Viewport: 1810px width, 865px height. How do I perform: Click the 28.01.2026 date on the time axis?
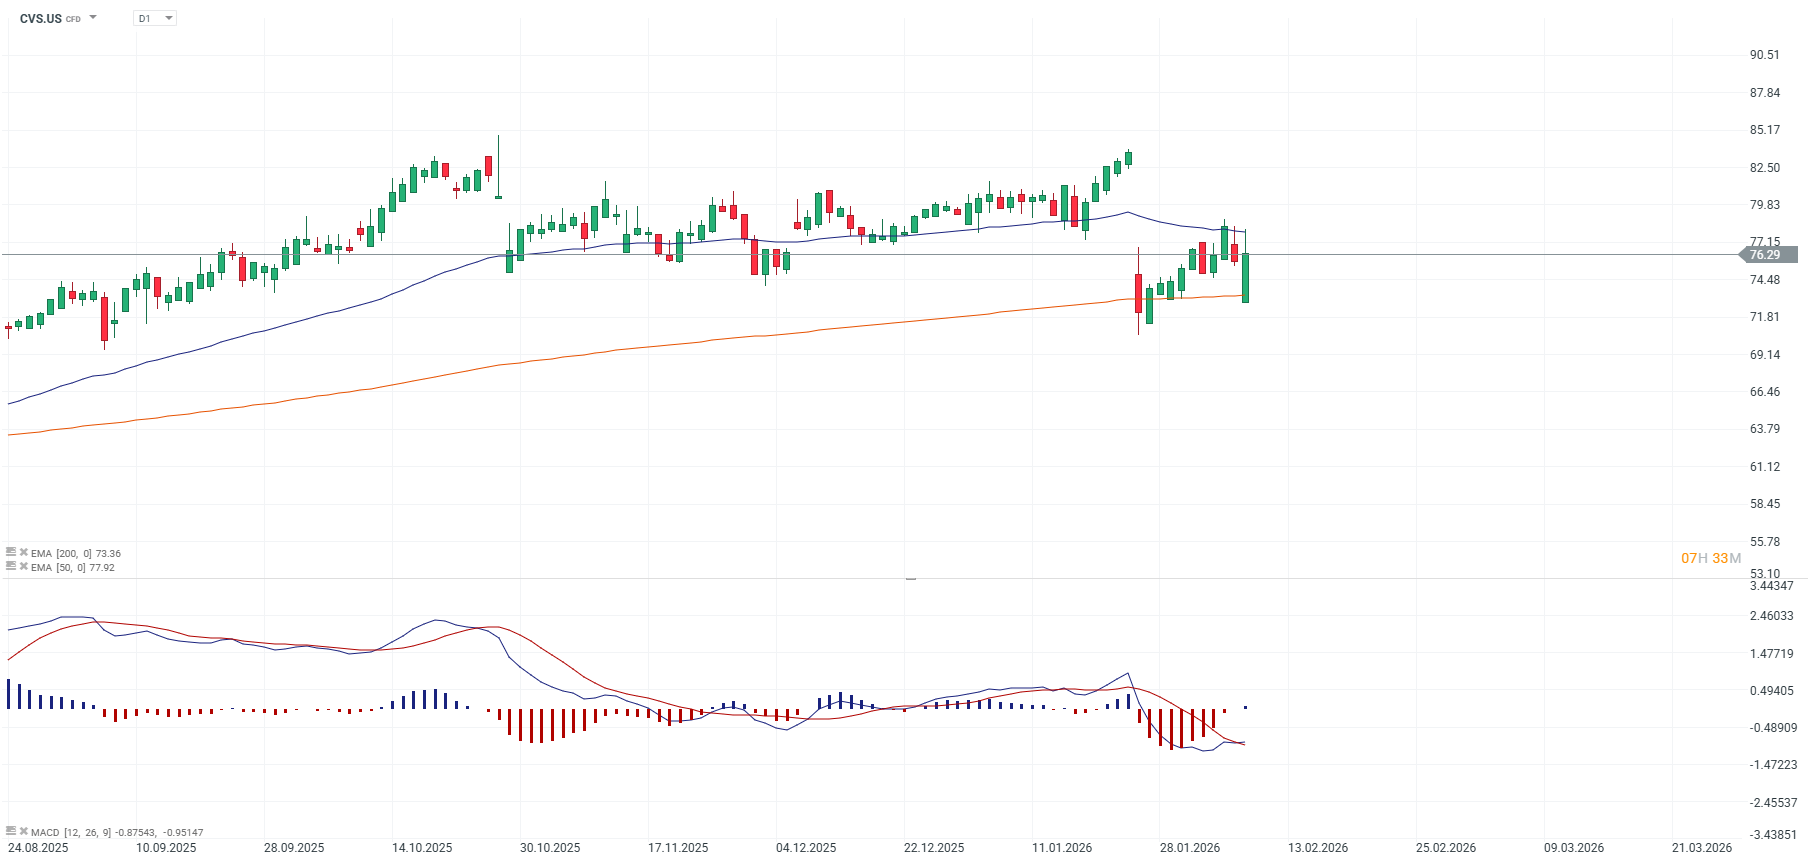1190,848
